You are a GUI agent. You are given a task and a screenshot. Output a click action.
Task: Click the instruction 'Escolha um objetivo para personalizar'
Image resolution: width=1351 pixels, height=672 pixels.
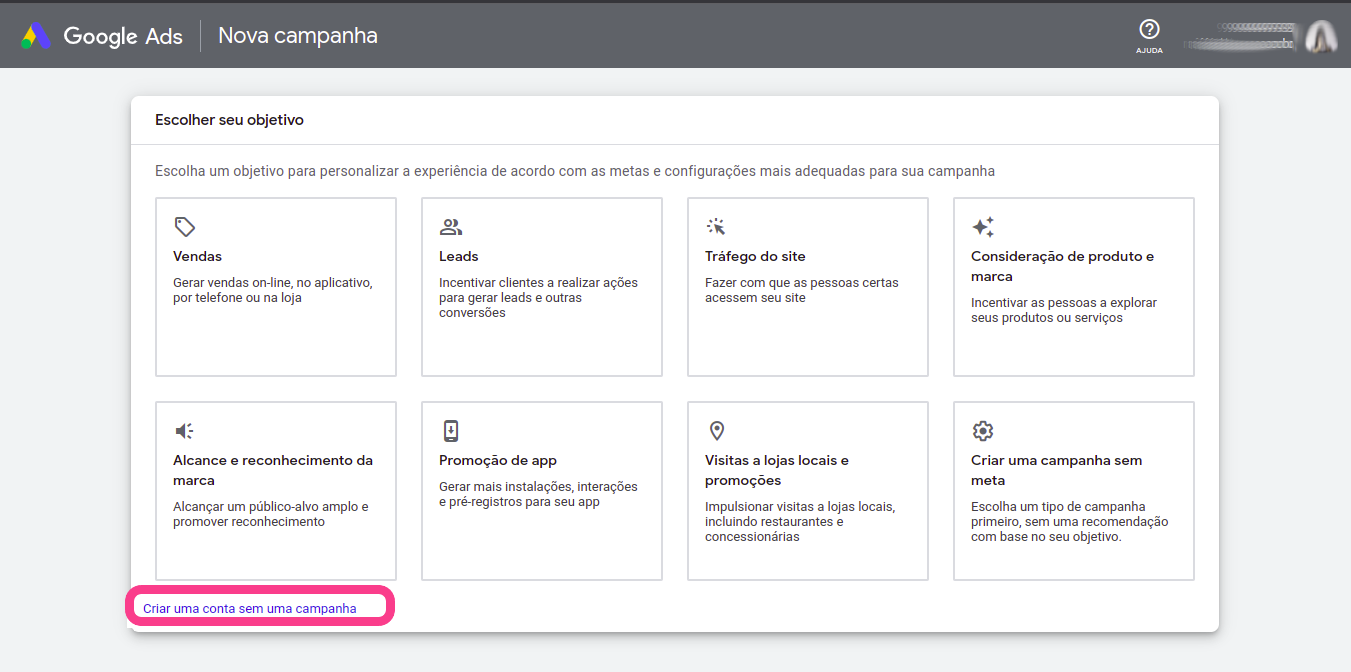click(575, 171)
